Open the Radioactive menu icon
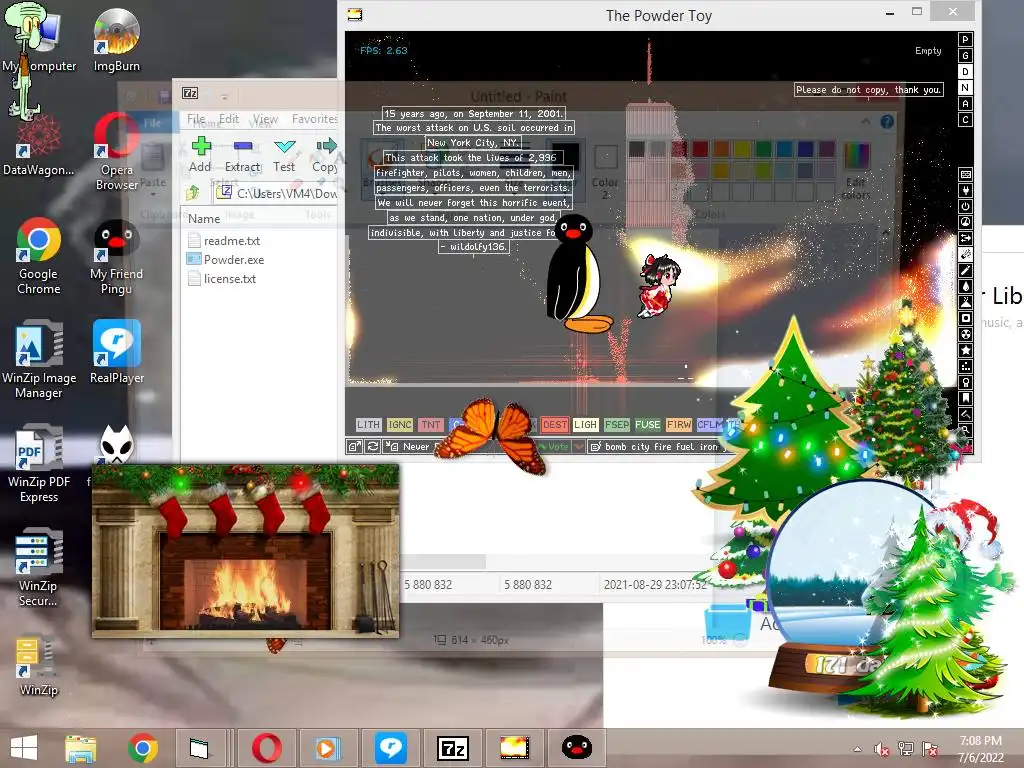The width and height of the screenshot is (1024, 768). 965,334
